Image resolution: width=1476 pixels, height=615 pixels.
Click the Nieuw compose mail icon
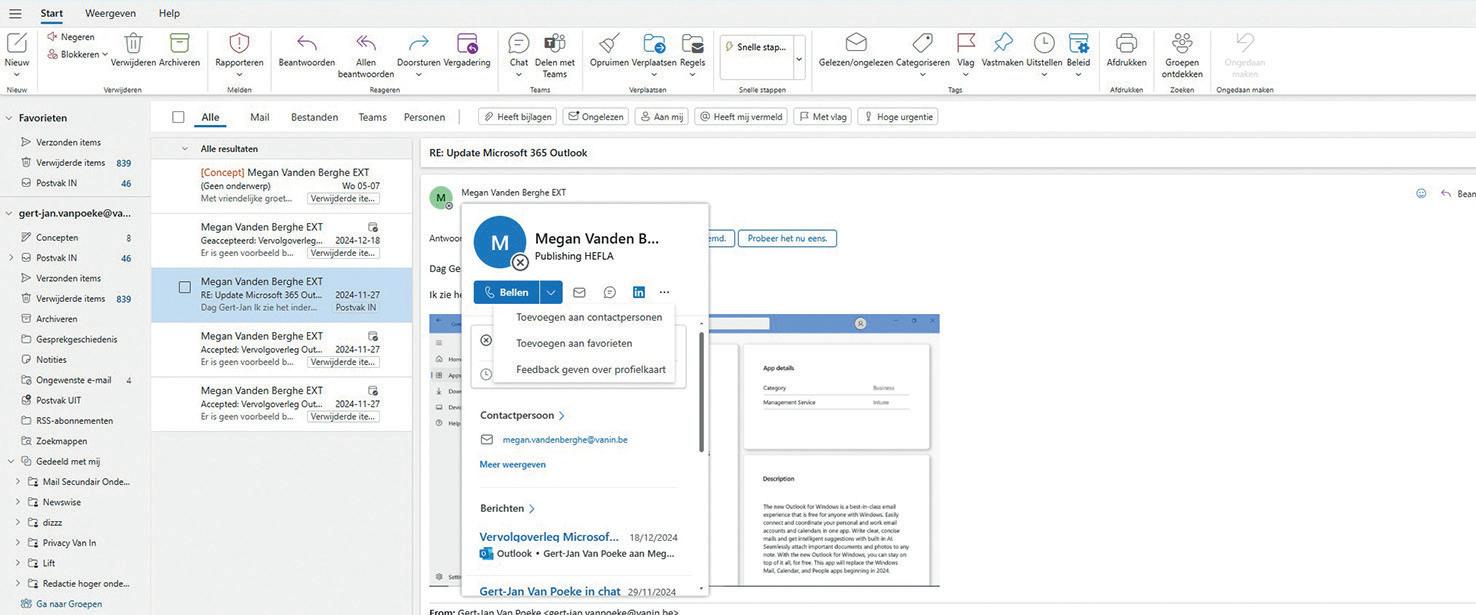(16, 43)
